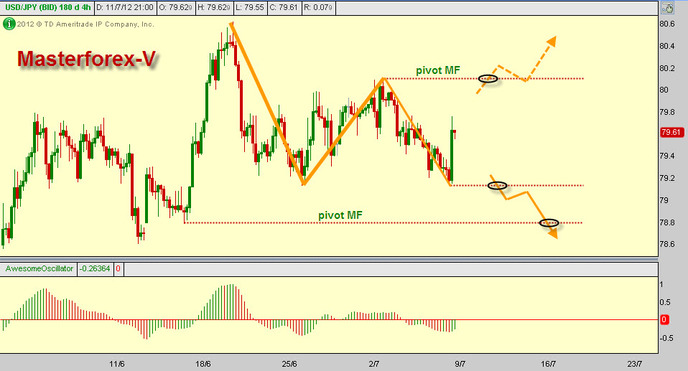Click the ellipse marker on the lower pivot MF line
The width and height of the screenshot is (688, 371).
(549, 223)
